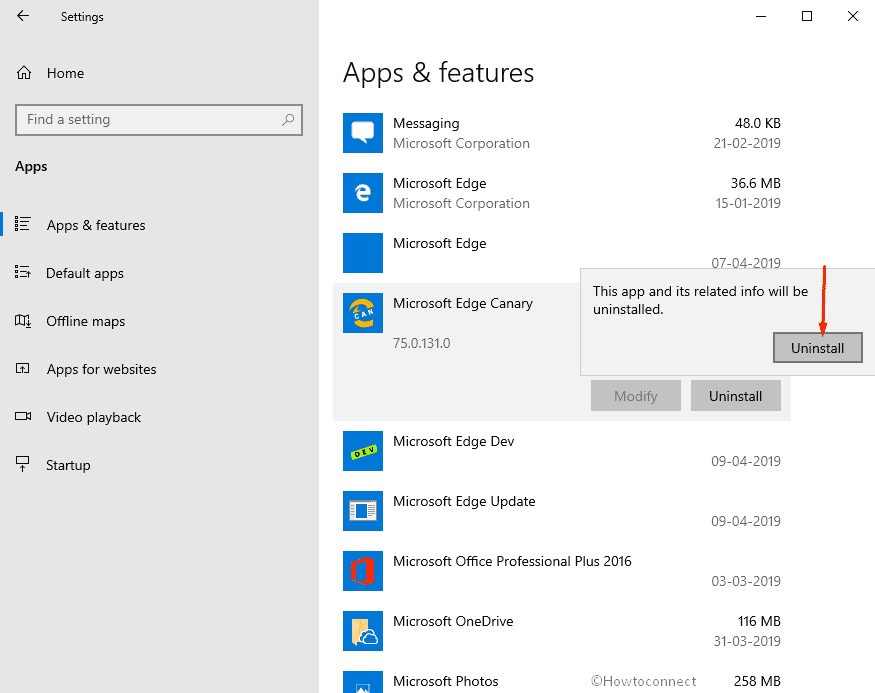Viewport: 875px width, 693px height.
Task: Click the Microsoft Edge Canary icon
Action: 363,313
